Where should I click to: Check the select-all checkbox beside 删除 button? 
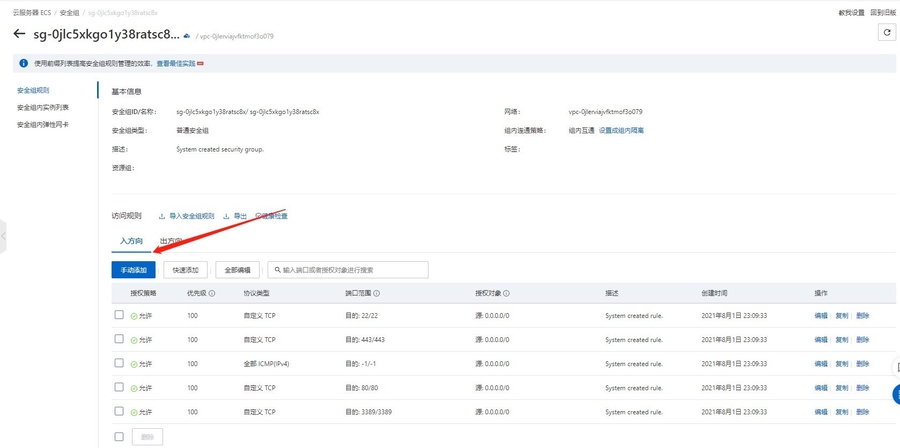(119, 437)
